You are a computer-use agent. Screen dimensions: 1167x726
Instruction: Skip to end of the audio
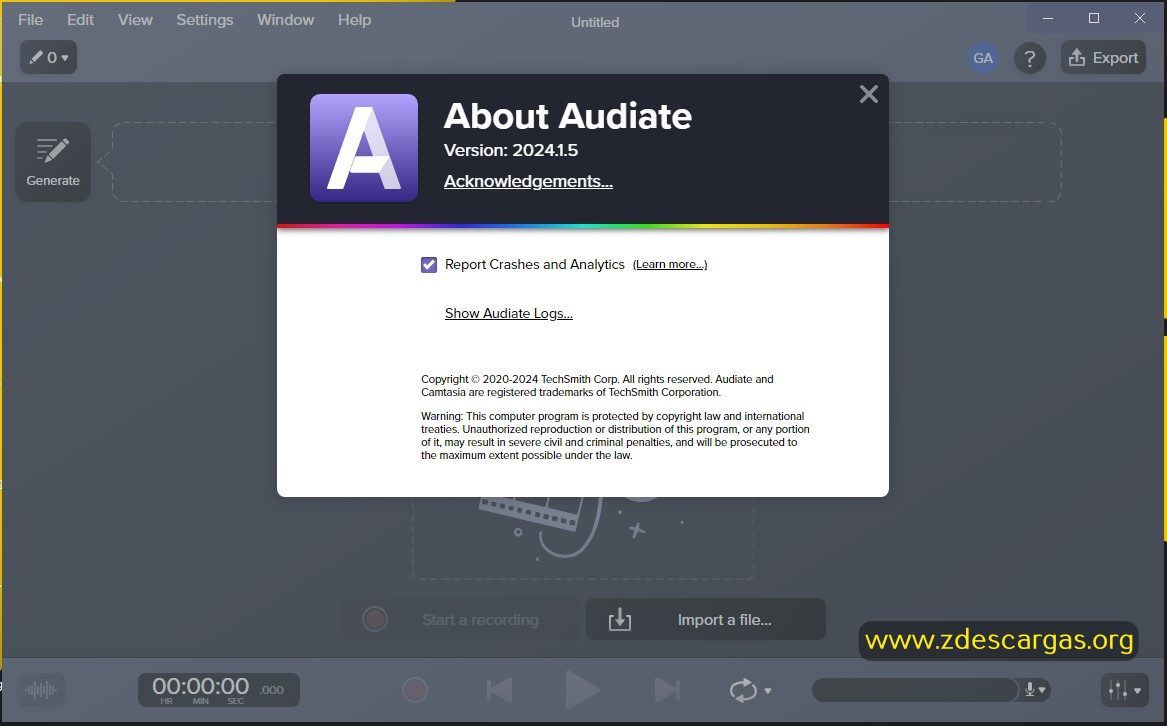667,690
